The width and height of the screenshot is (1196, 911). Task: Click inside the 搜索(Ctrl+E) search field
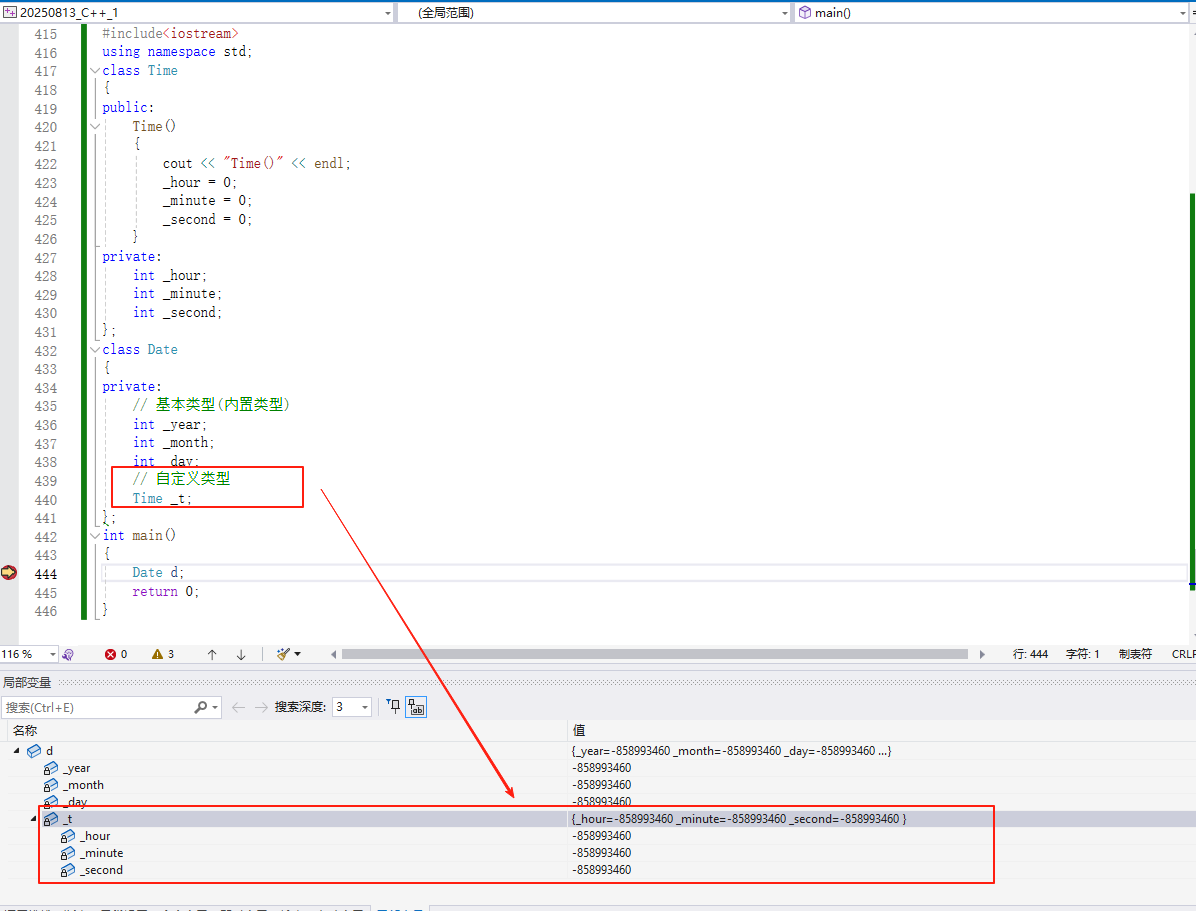point(97,707)
